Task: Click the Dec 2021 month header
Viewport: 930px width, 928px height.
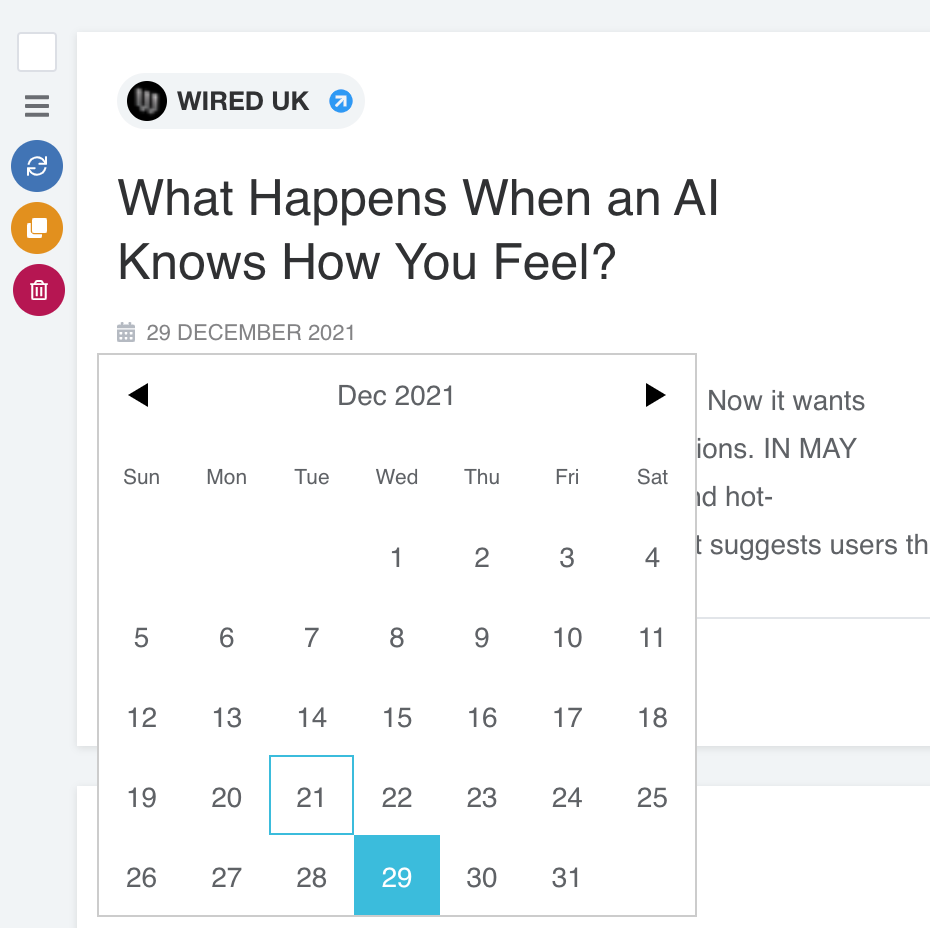Action: [x=396, y=396]
